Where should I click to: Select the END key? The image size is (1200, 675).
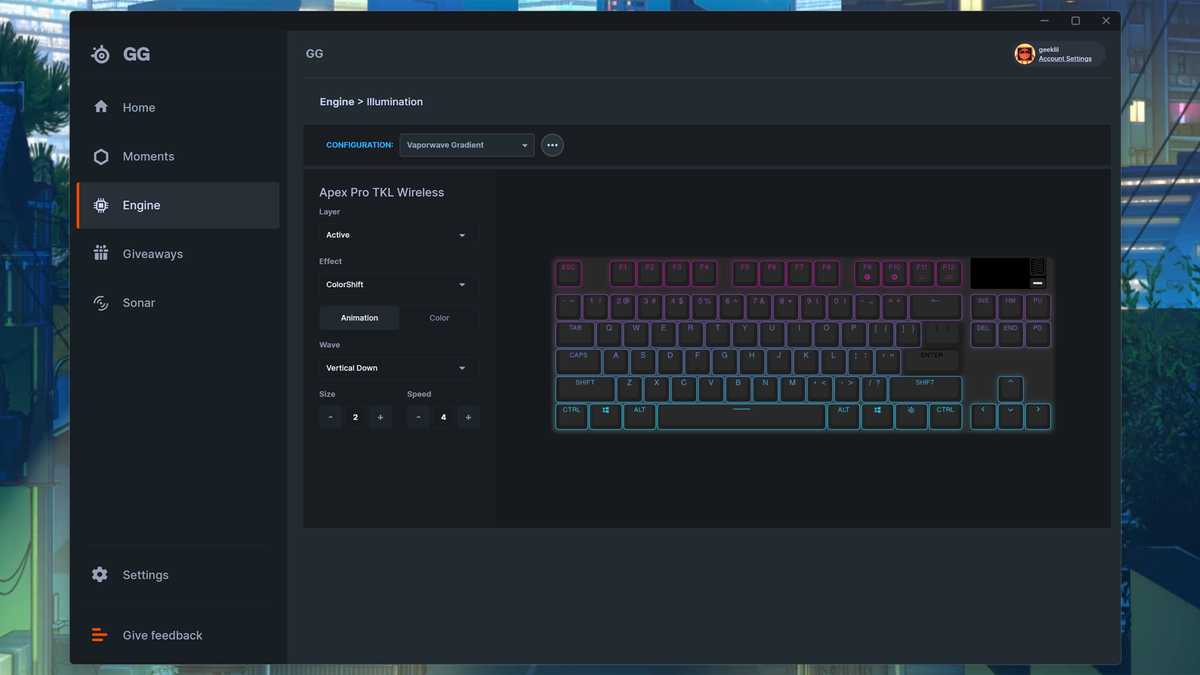pos(1010,334)
